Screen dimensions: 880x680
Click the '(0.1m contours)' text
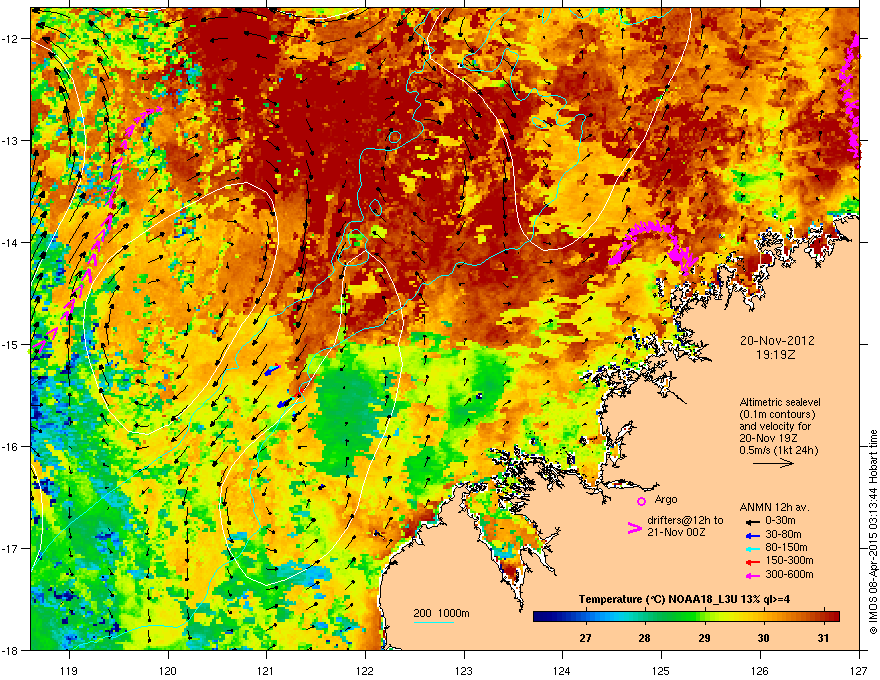(777, 415)
